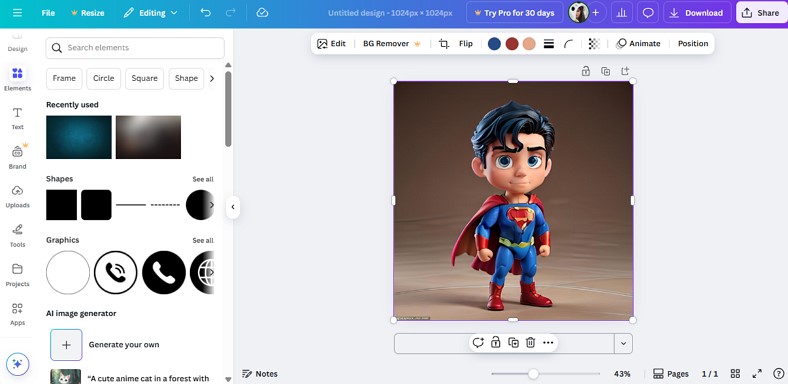This screenshot has width=788, height=384.
Task: Select the Shape category chip
Action: pos(186,78)
